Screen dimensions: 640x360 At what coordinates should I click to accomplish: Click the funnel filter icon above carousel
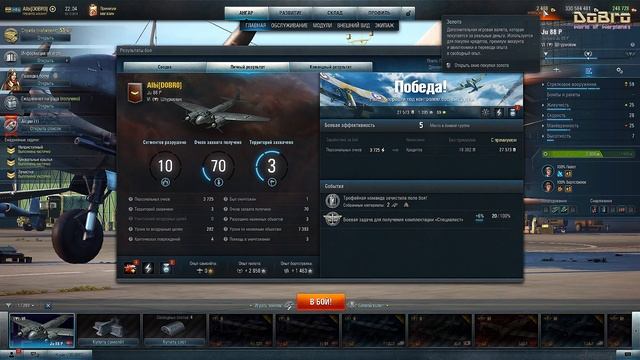tap(8, 306)
